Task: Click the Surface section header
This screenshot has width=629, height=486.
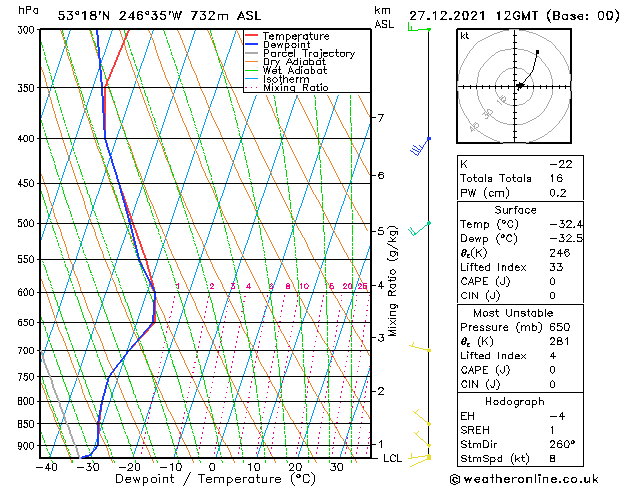Action: point(515,210)
